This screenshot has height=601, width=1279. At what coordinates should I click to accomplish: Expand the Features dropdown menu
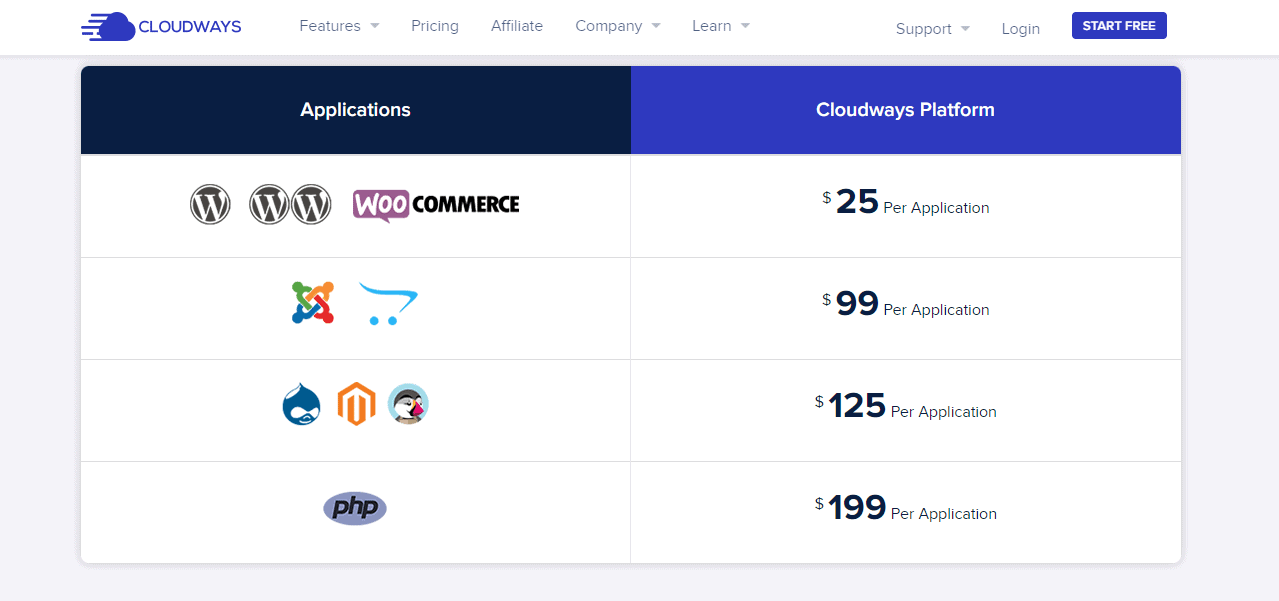[339, 26]
